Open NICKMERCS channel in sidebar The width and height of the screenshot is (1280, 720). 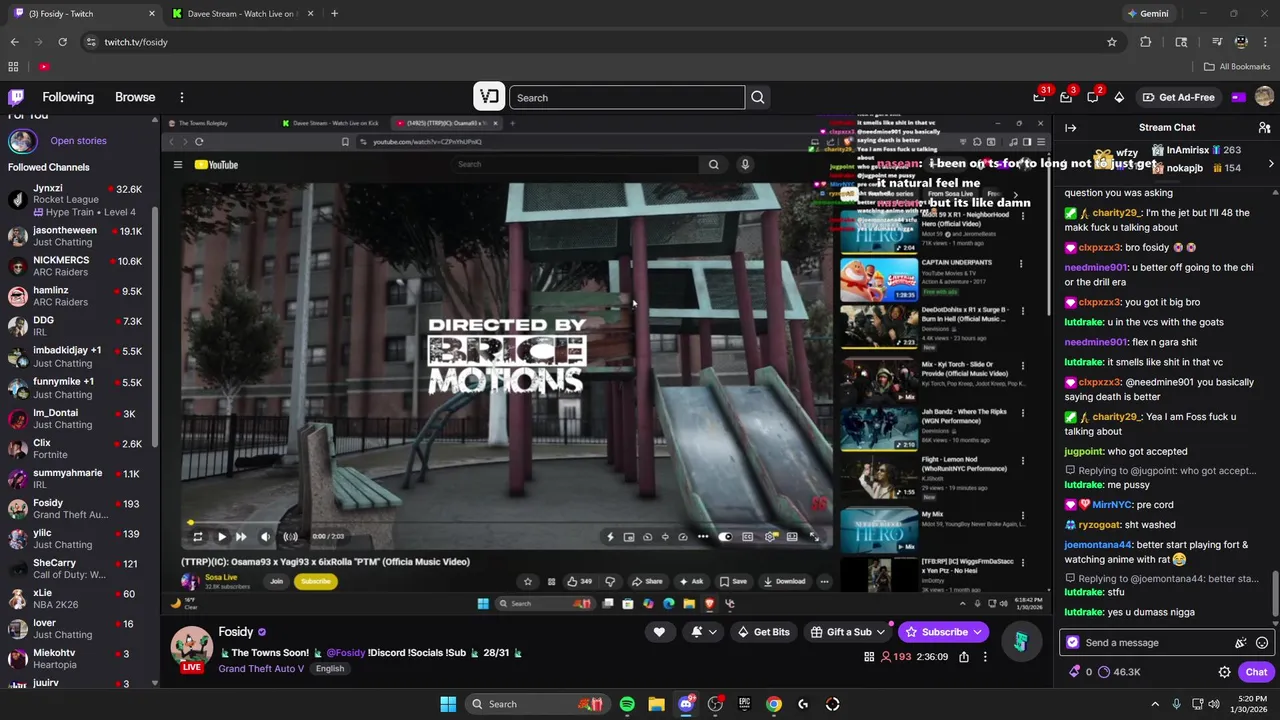point(76,266)
